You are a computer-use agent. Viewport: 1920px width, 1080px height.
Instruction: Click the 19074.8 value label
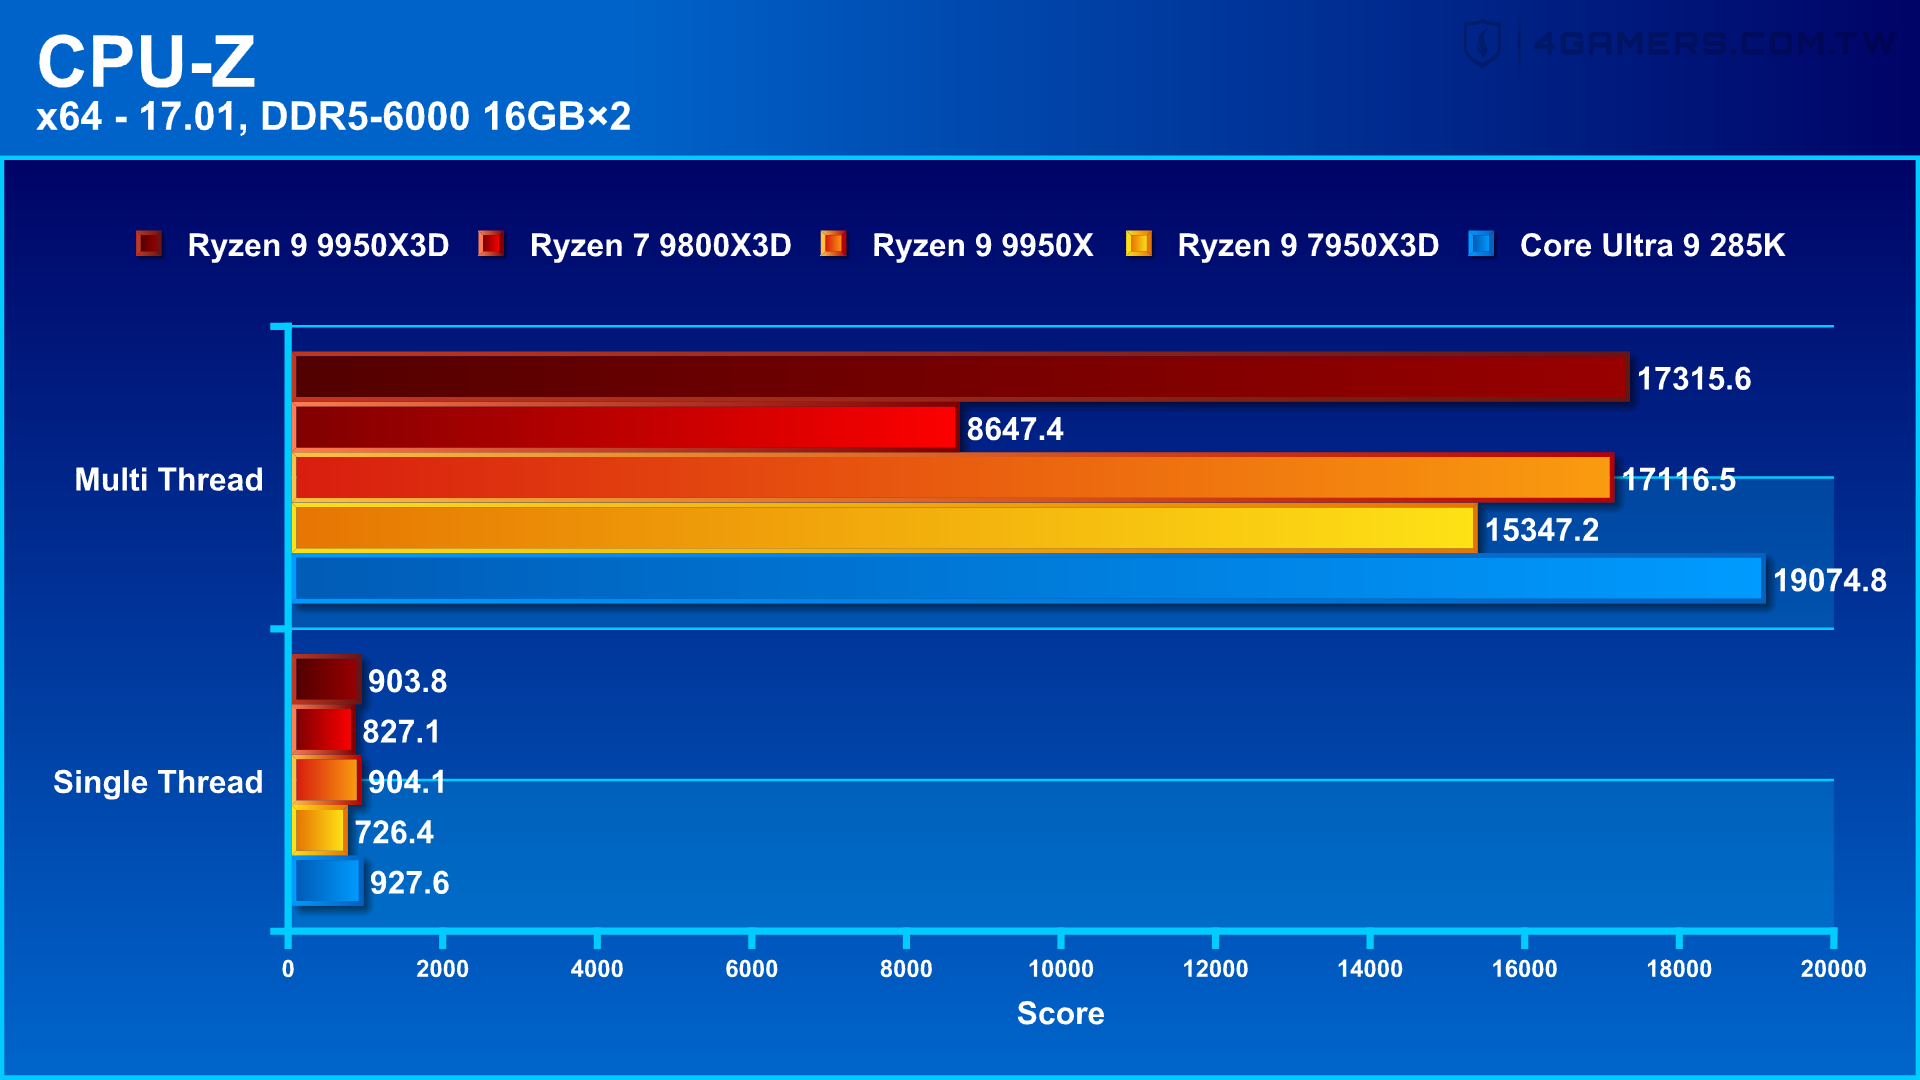tap(1830, 580)
